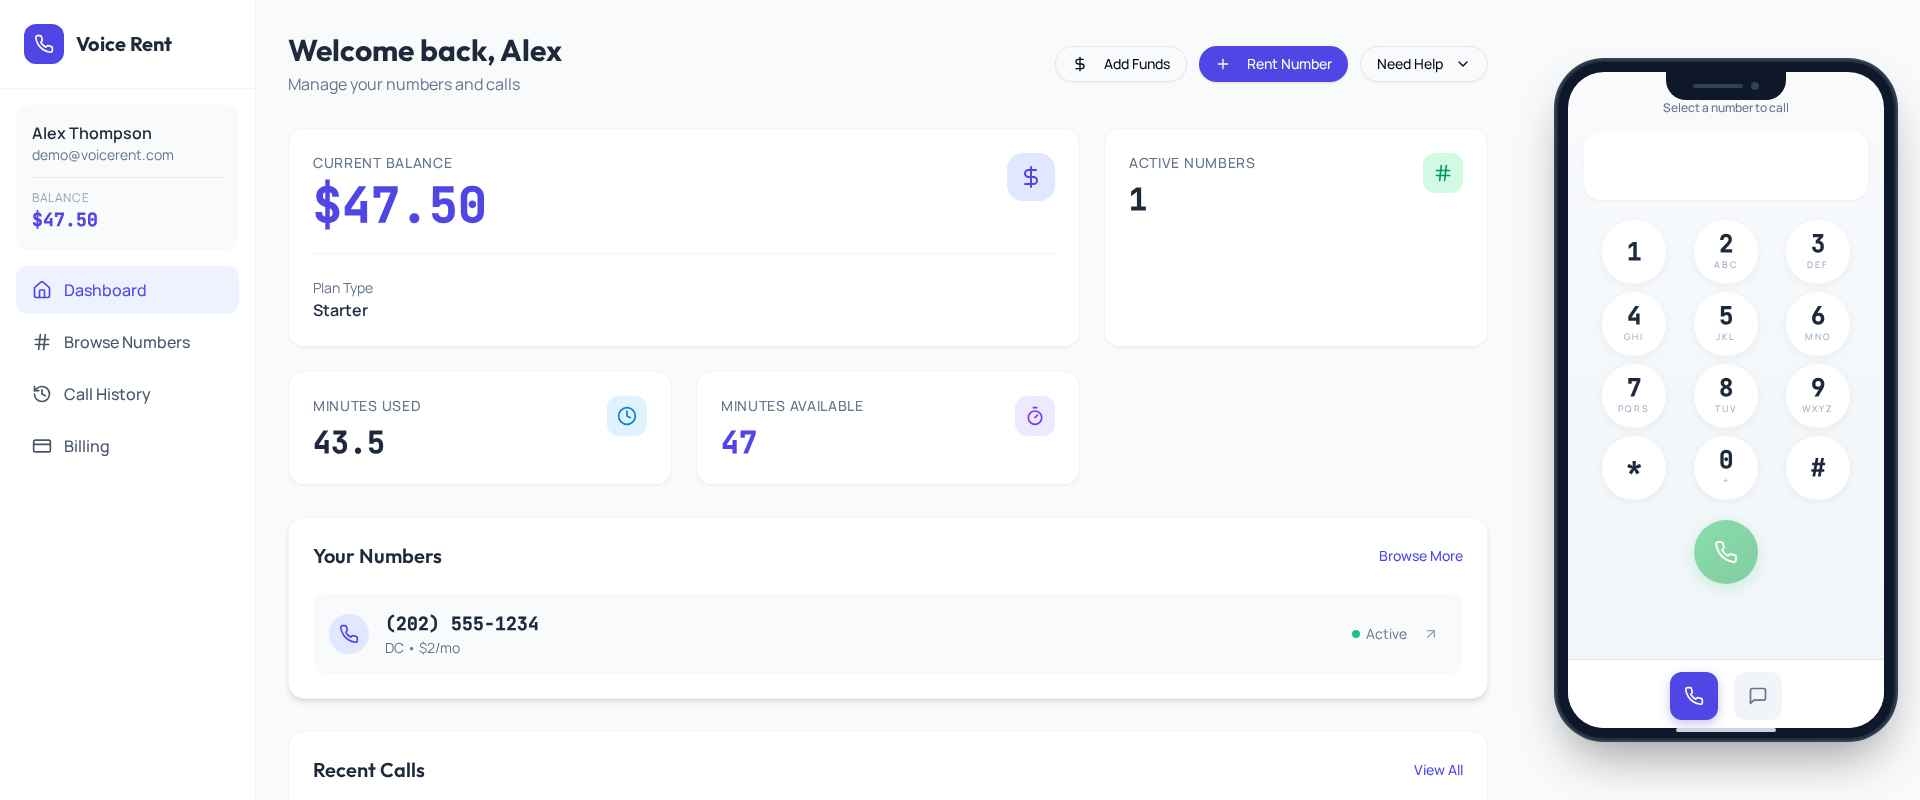Select the (202) 555-1234 number row
The height and width of the screenshot is (800, 1920).
800,634
